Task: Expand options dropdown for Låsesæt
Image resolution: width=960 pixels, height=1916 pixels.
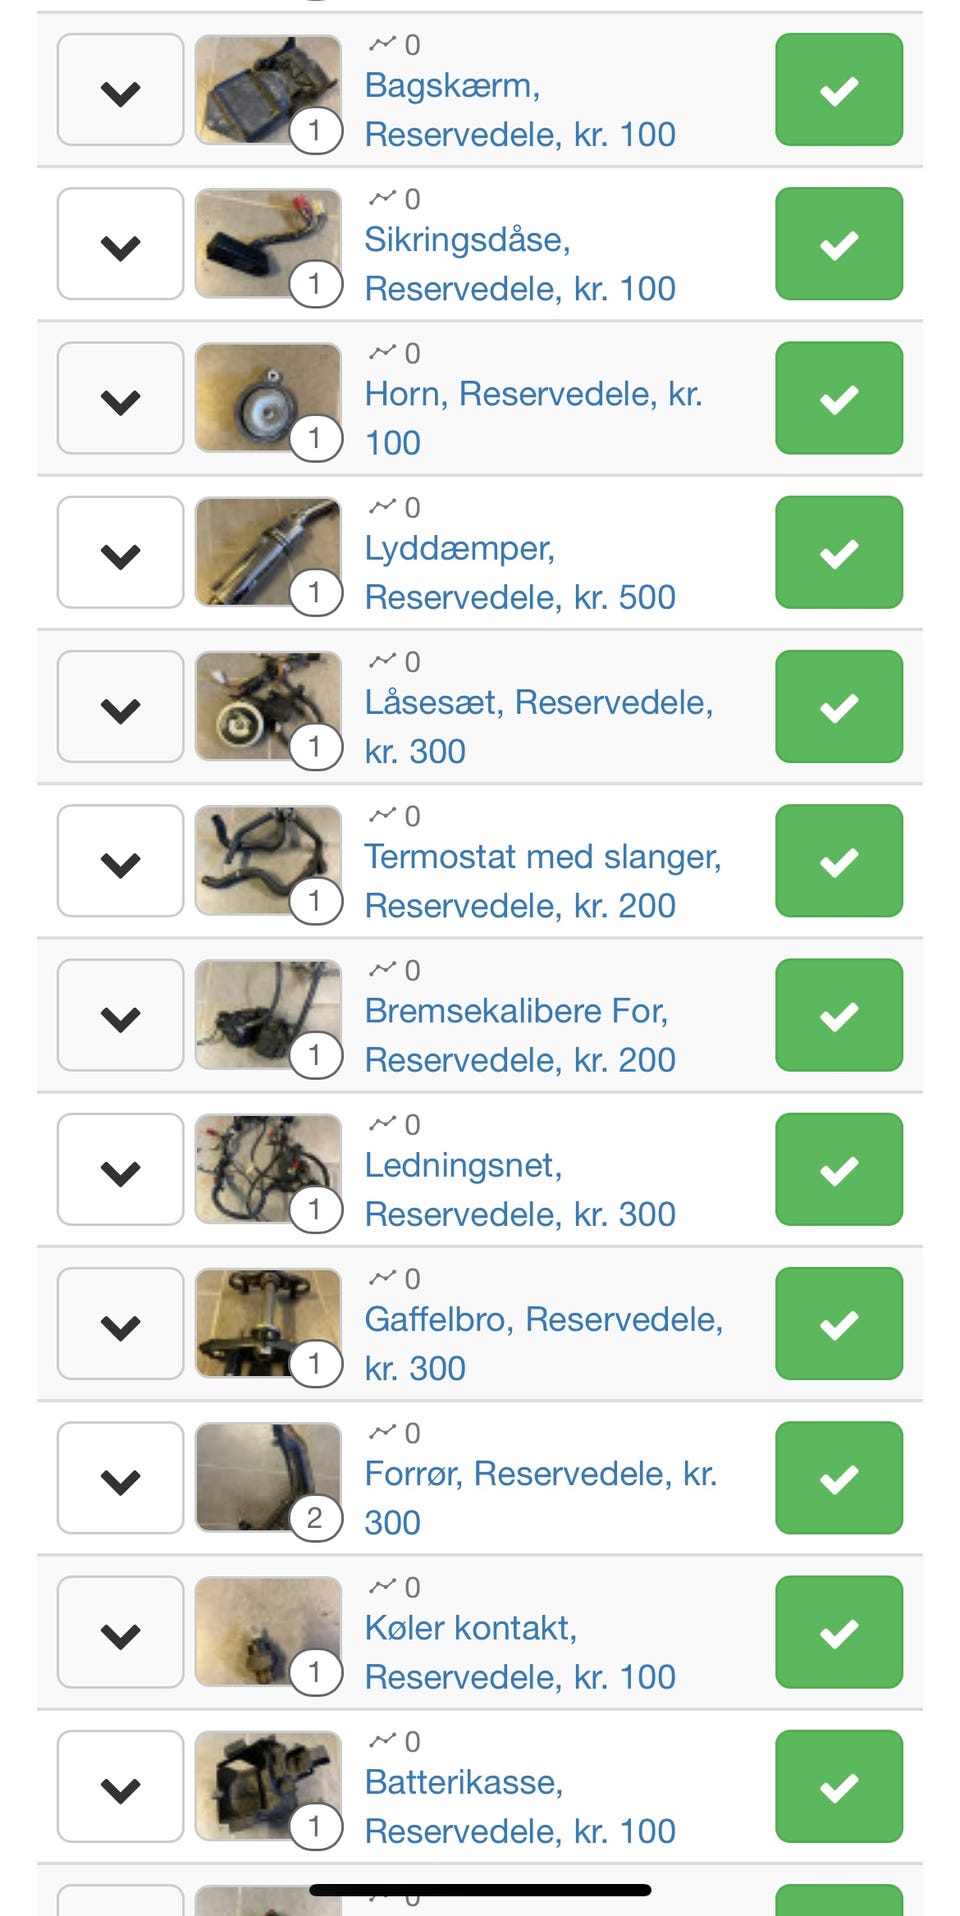Action: click(x=120, y=707)
